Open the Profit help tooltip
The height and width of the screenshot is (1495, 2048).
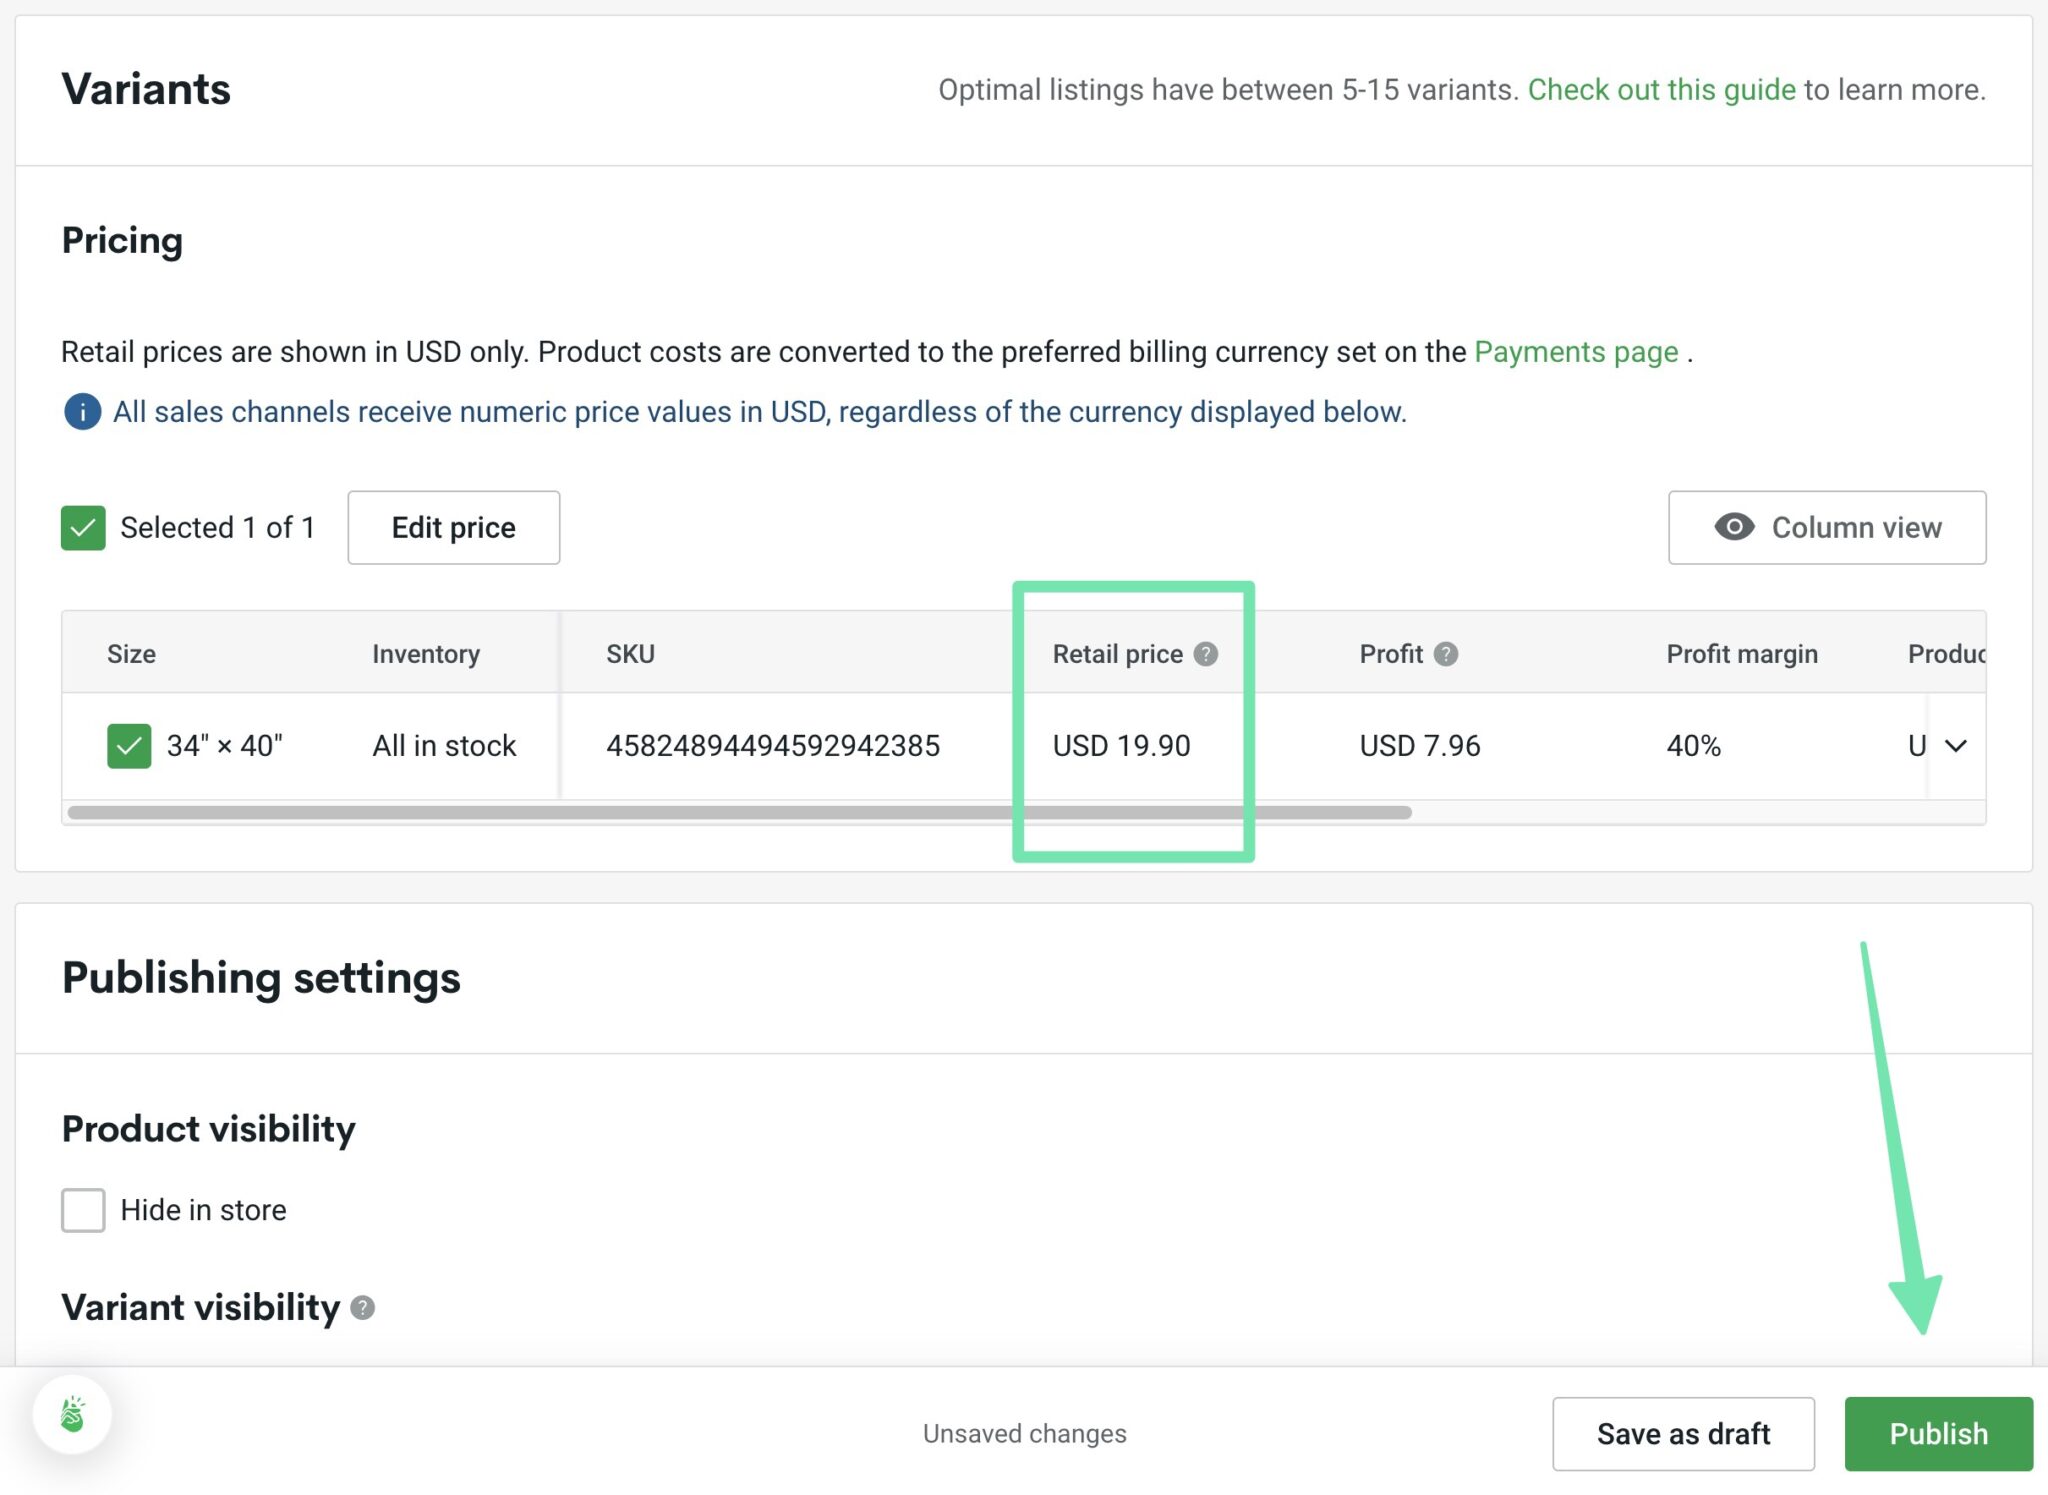(x=1446, y=653)
